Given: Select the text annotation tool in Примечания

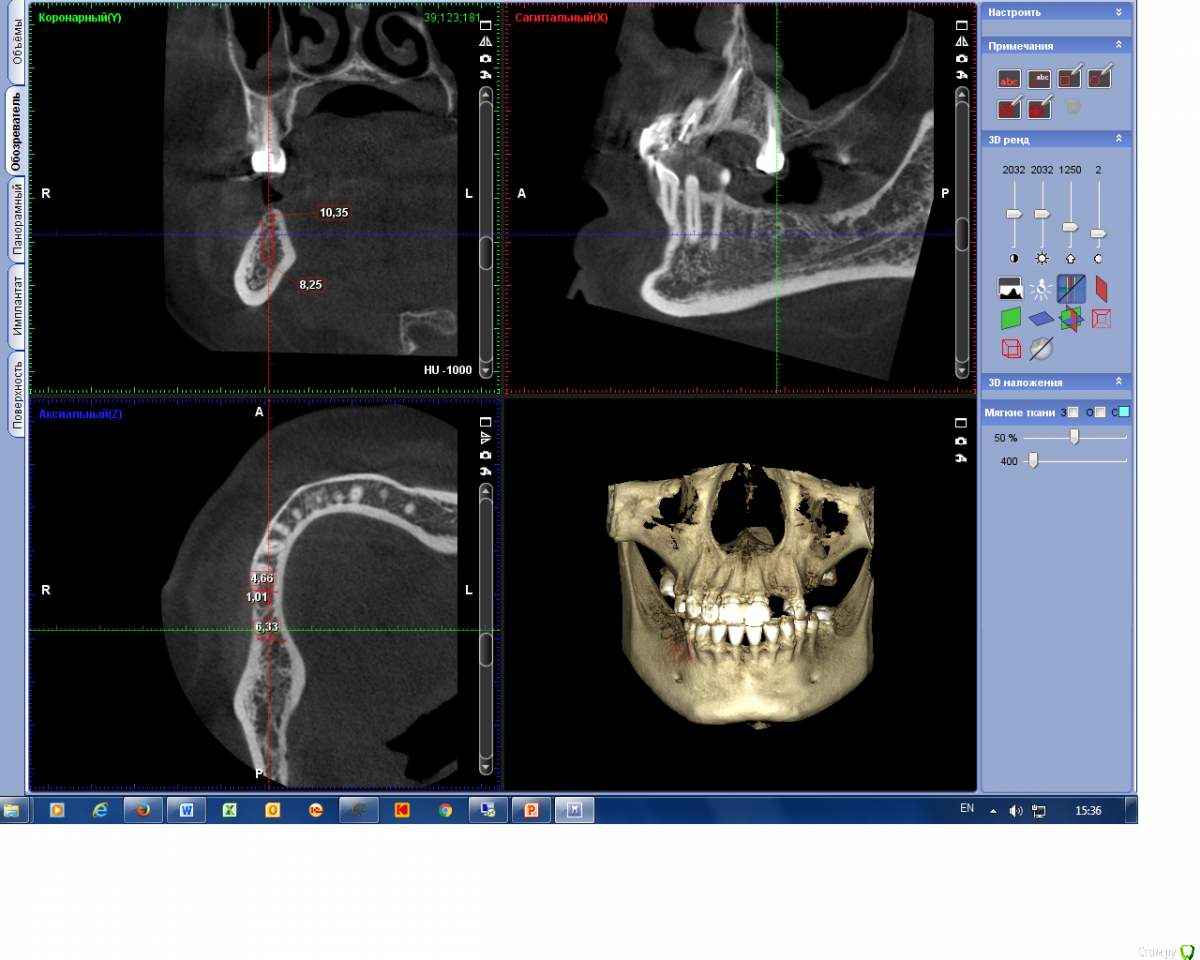Looking at the screenshot, I should [x=1010, y=79].
